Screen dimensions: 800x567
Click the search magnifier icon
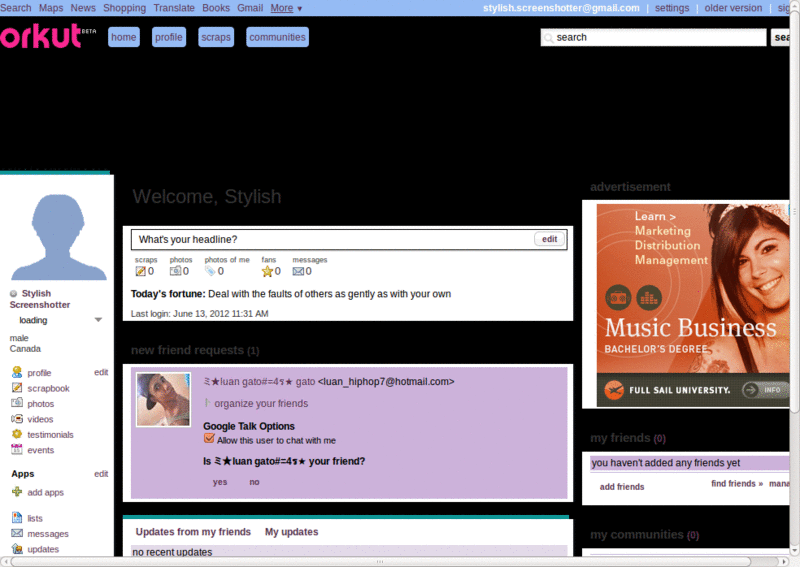[549, 38]
